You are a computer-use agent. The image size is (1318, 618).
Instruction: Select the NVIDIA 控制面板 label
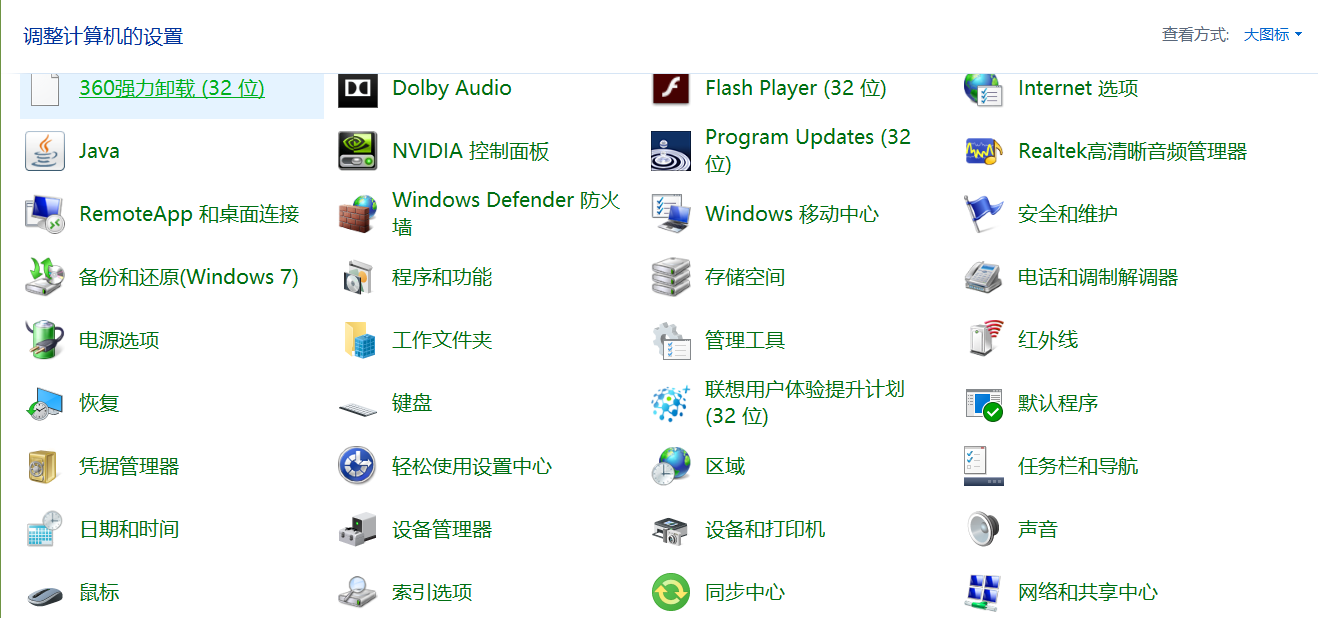point(471,151)
